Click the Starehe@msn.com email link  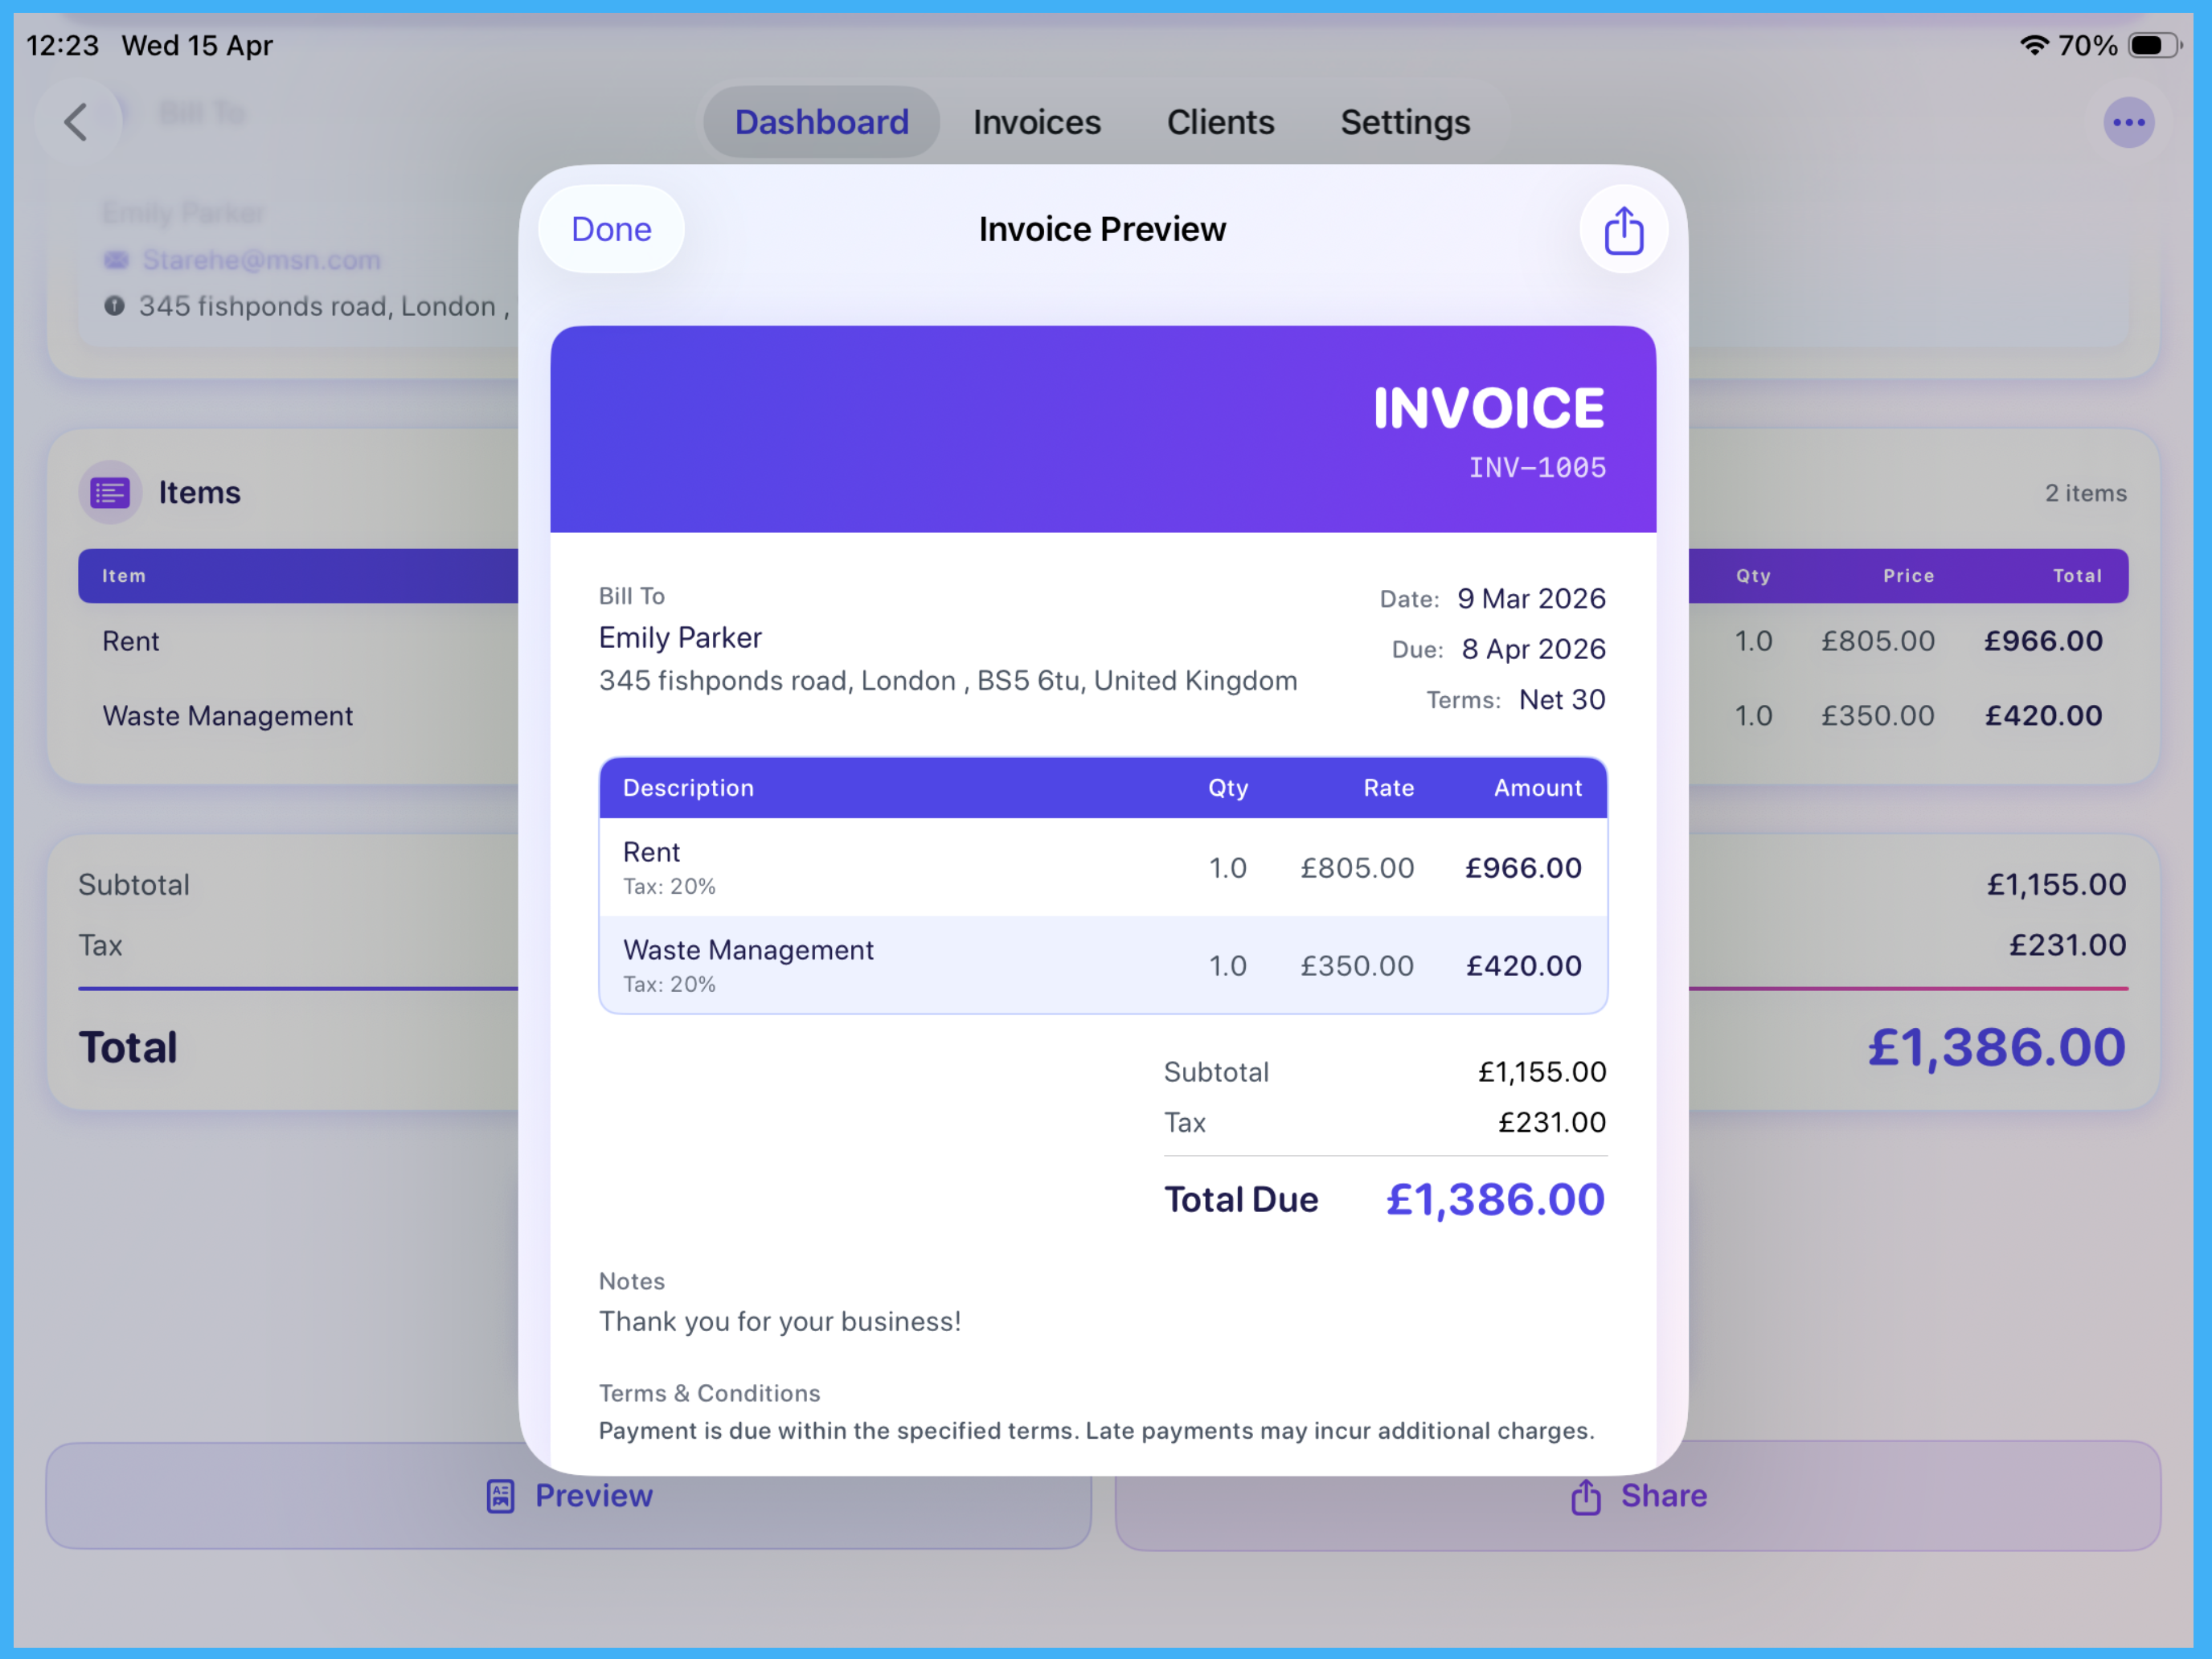pyautogui.click(x=261, y=260)
